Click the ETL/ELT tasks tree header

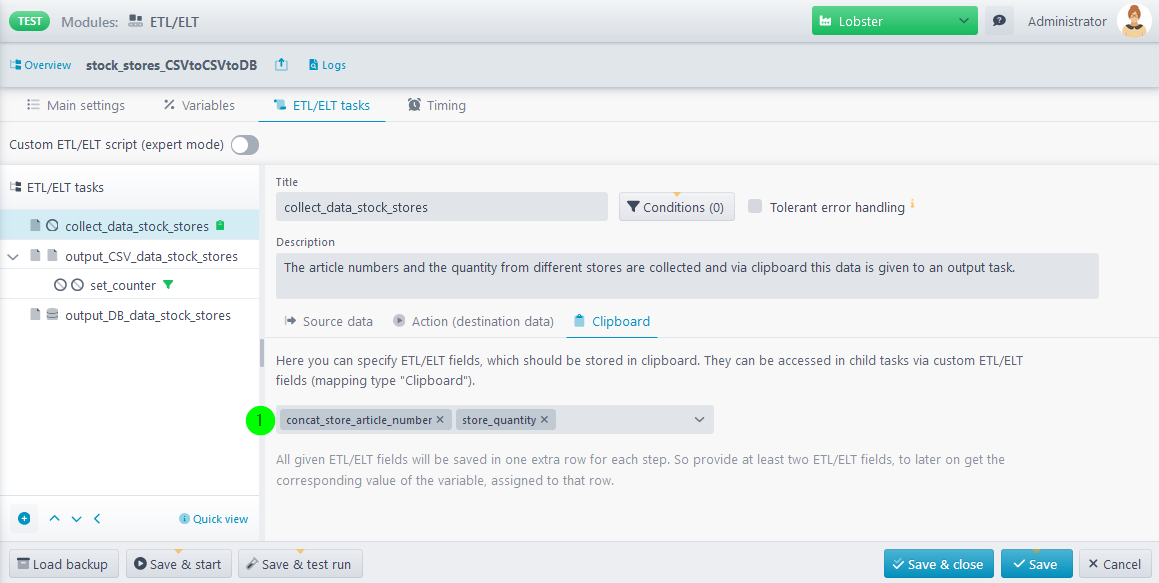pyautogui.click(x=57, y=187)
